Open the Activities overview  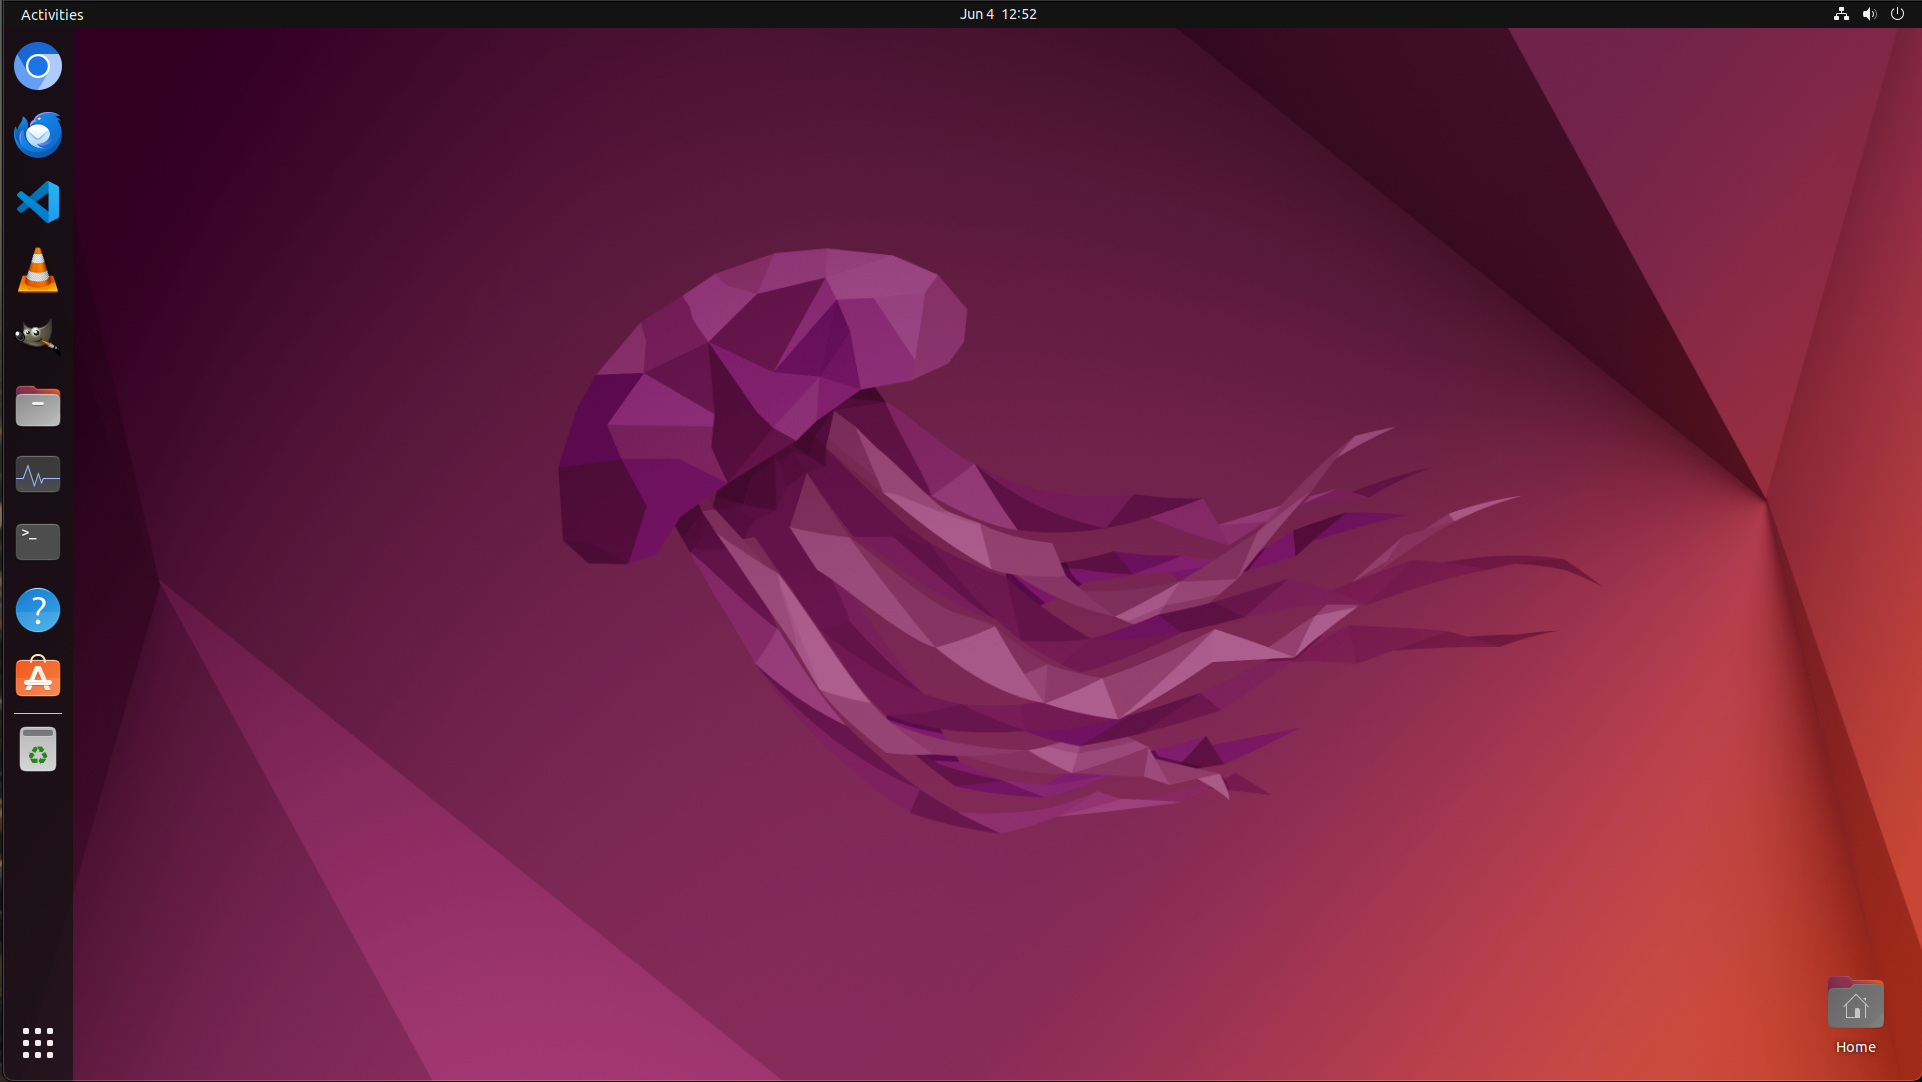coord(51,14)
